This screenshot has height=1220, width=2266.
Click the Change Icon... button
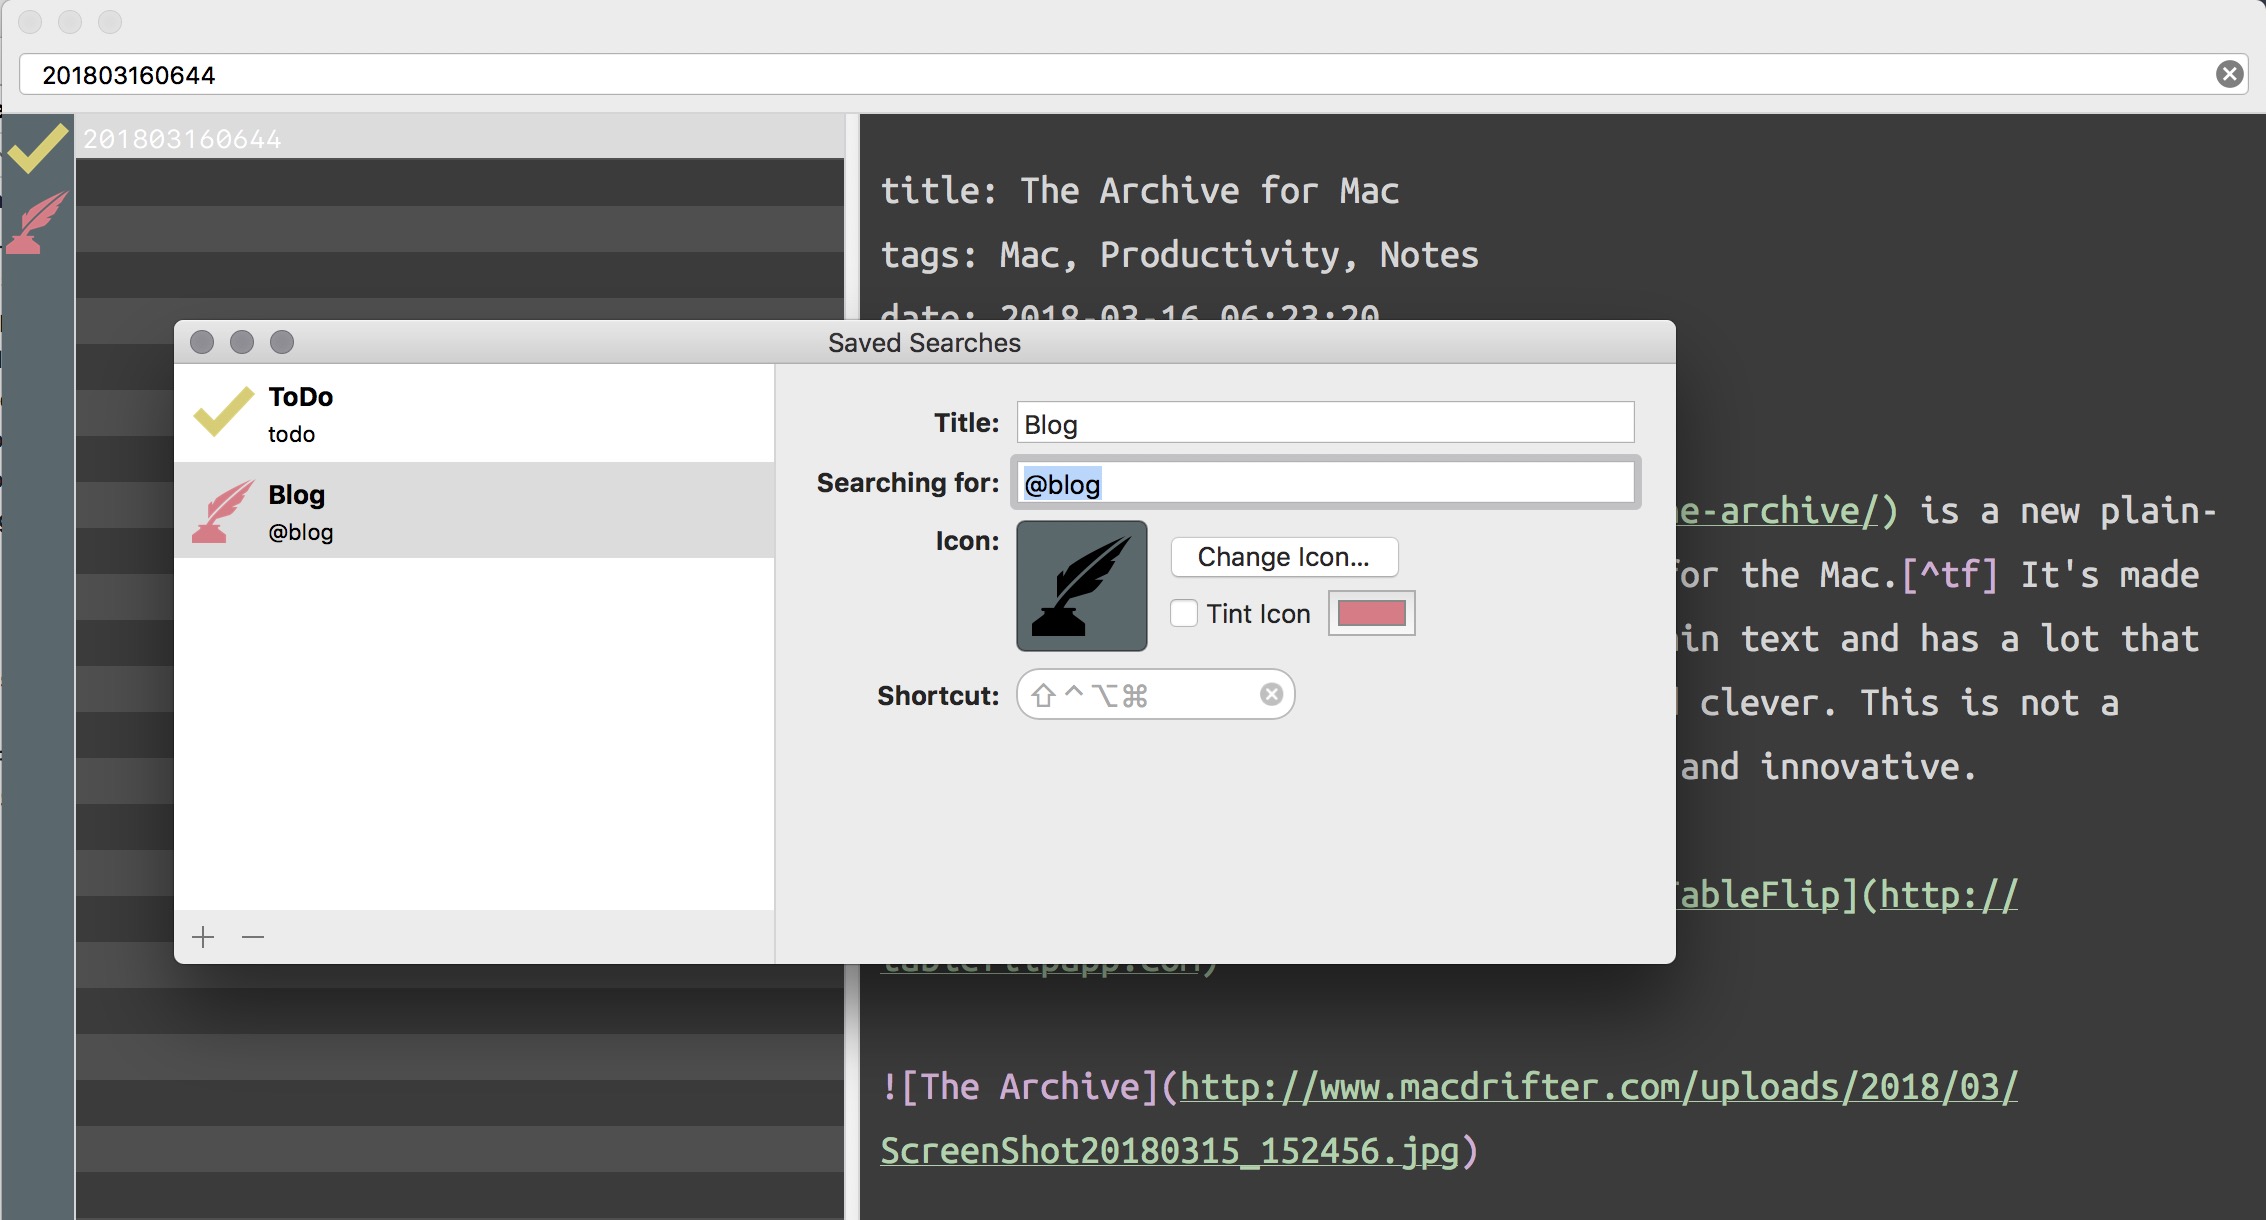click(1284, 556)
